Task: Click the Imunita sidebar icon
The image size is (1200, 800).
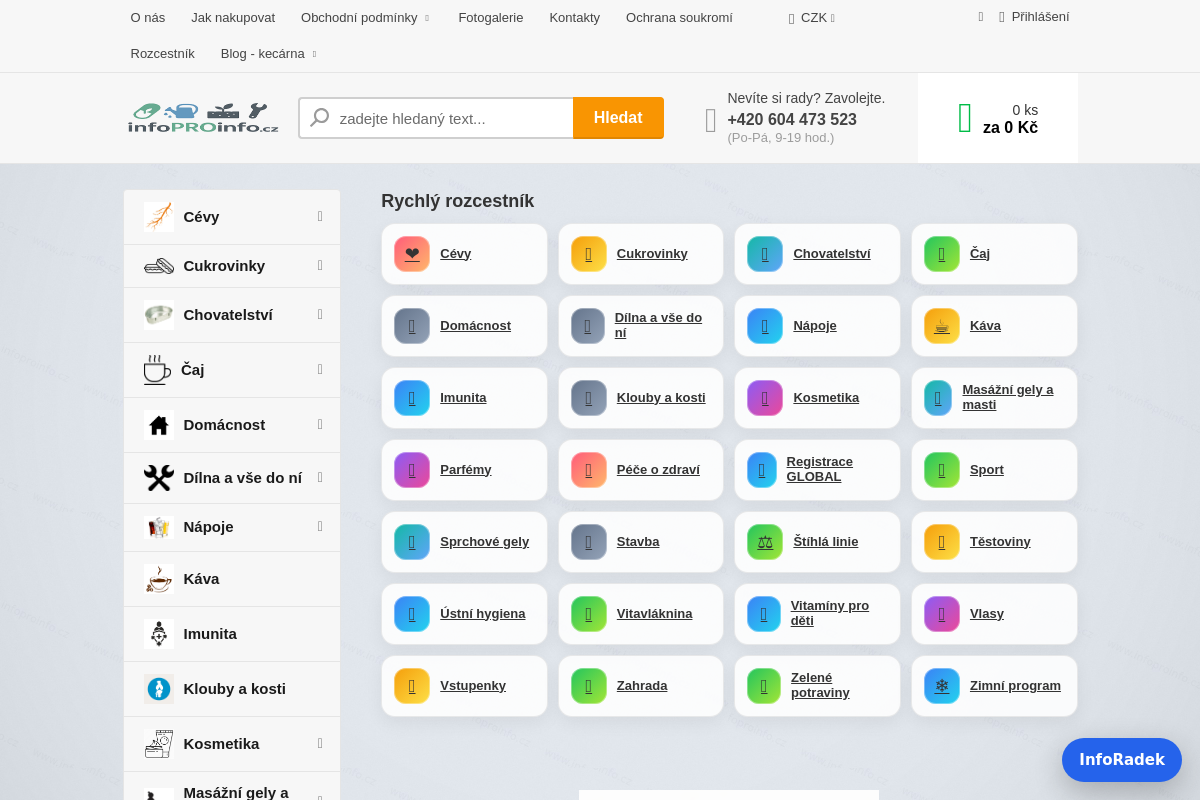Action: click(159, 634)
